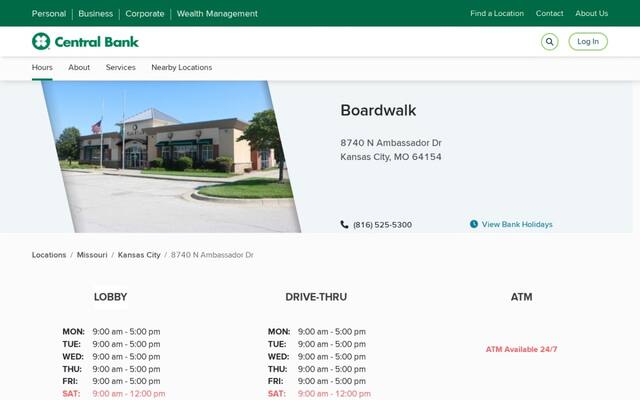Open the About Us page
The height and width of the screenshot is (400, 640).
(591, 13)
